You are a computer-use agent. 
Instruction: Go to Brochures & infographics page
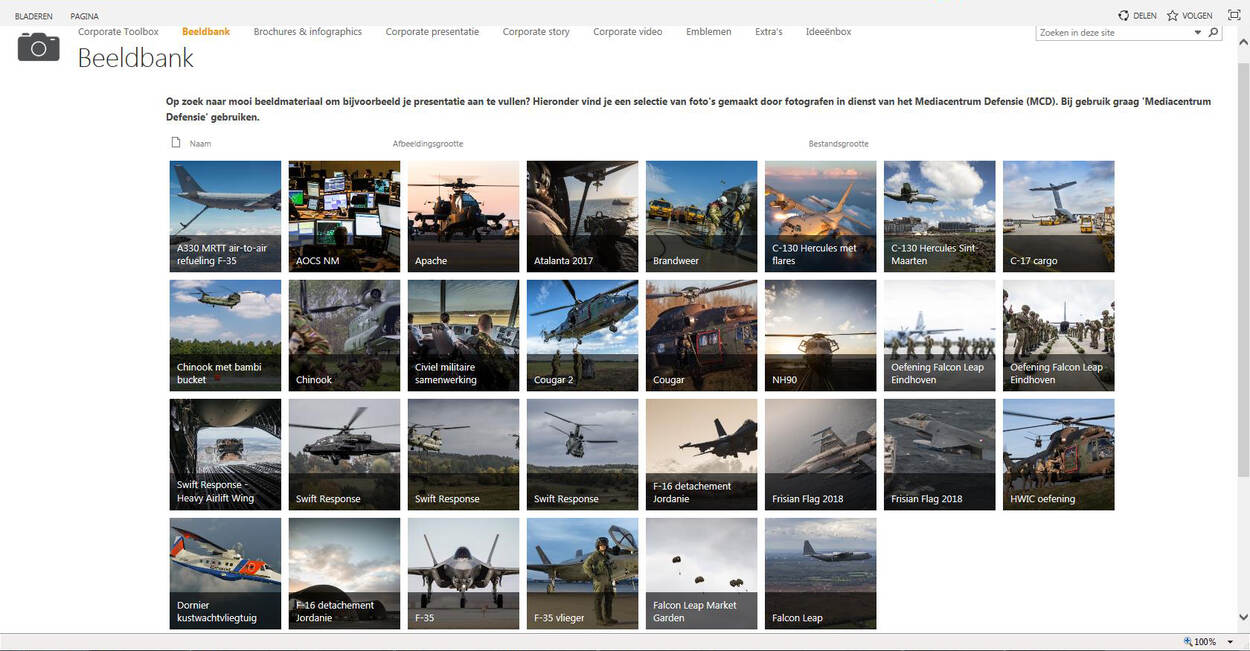pos(307,32)
